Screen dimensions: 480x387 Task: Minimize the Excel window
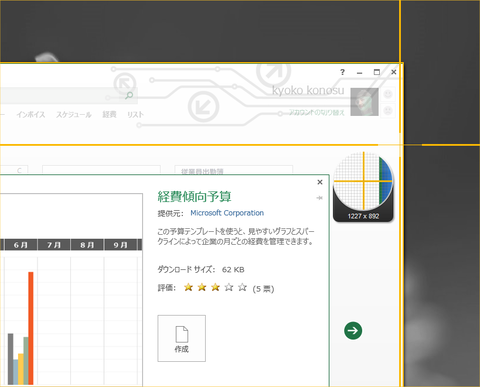(x=359, y=72)
